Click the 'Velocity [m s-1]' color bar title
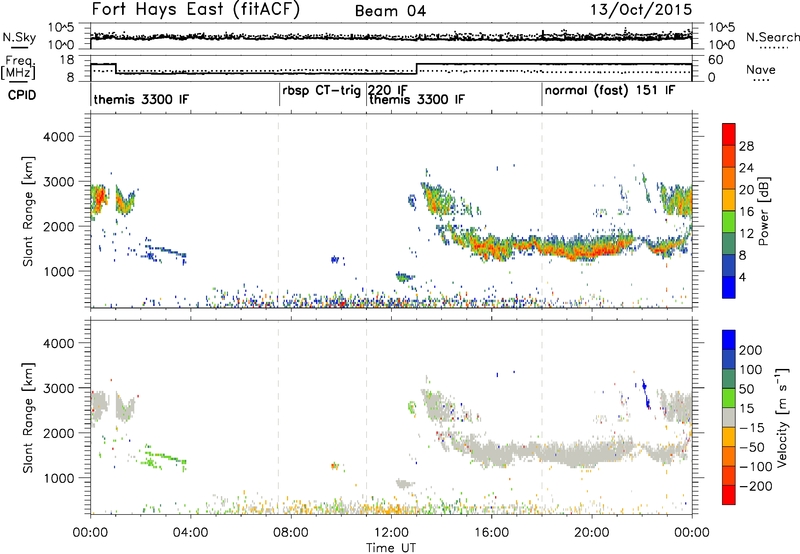This screenshot has height=554, width=800. 782,418
